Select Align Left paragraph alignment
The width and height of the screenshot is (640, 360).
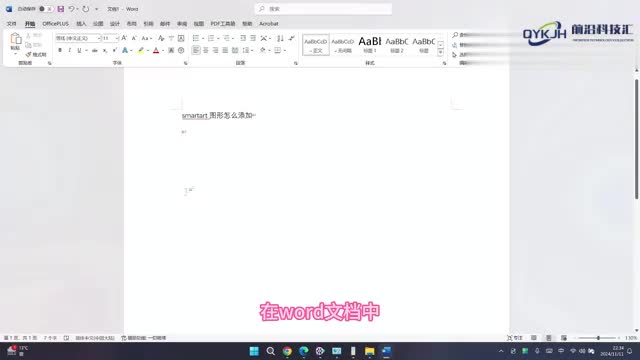(x=196, y=50)
